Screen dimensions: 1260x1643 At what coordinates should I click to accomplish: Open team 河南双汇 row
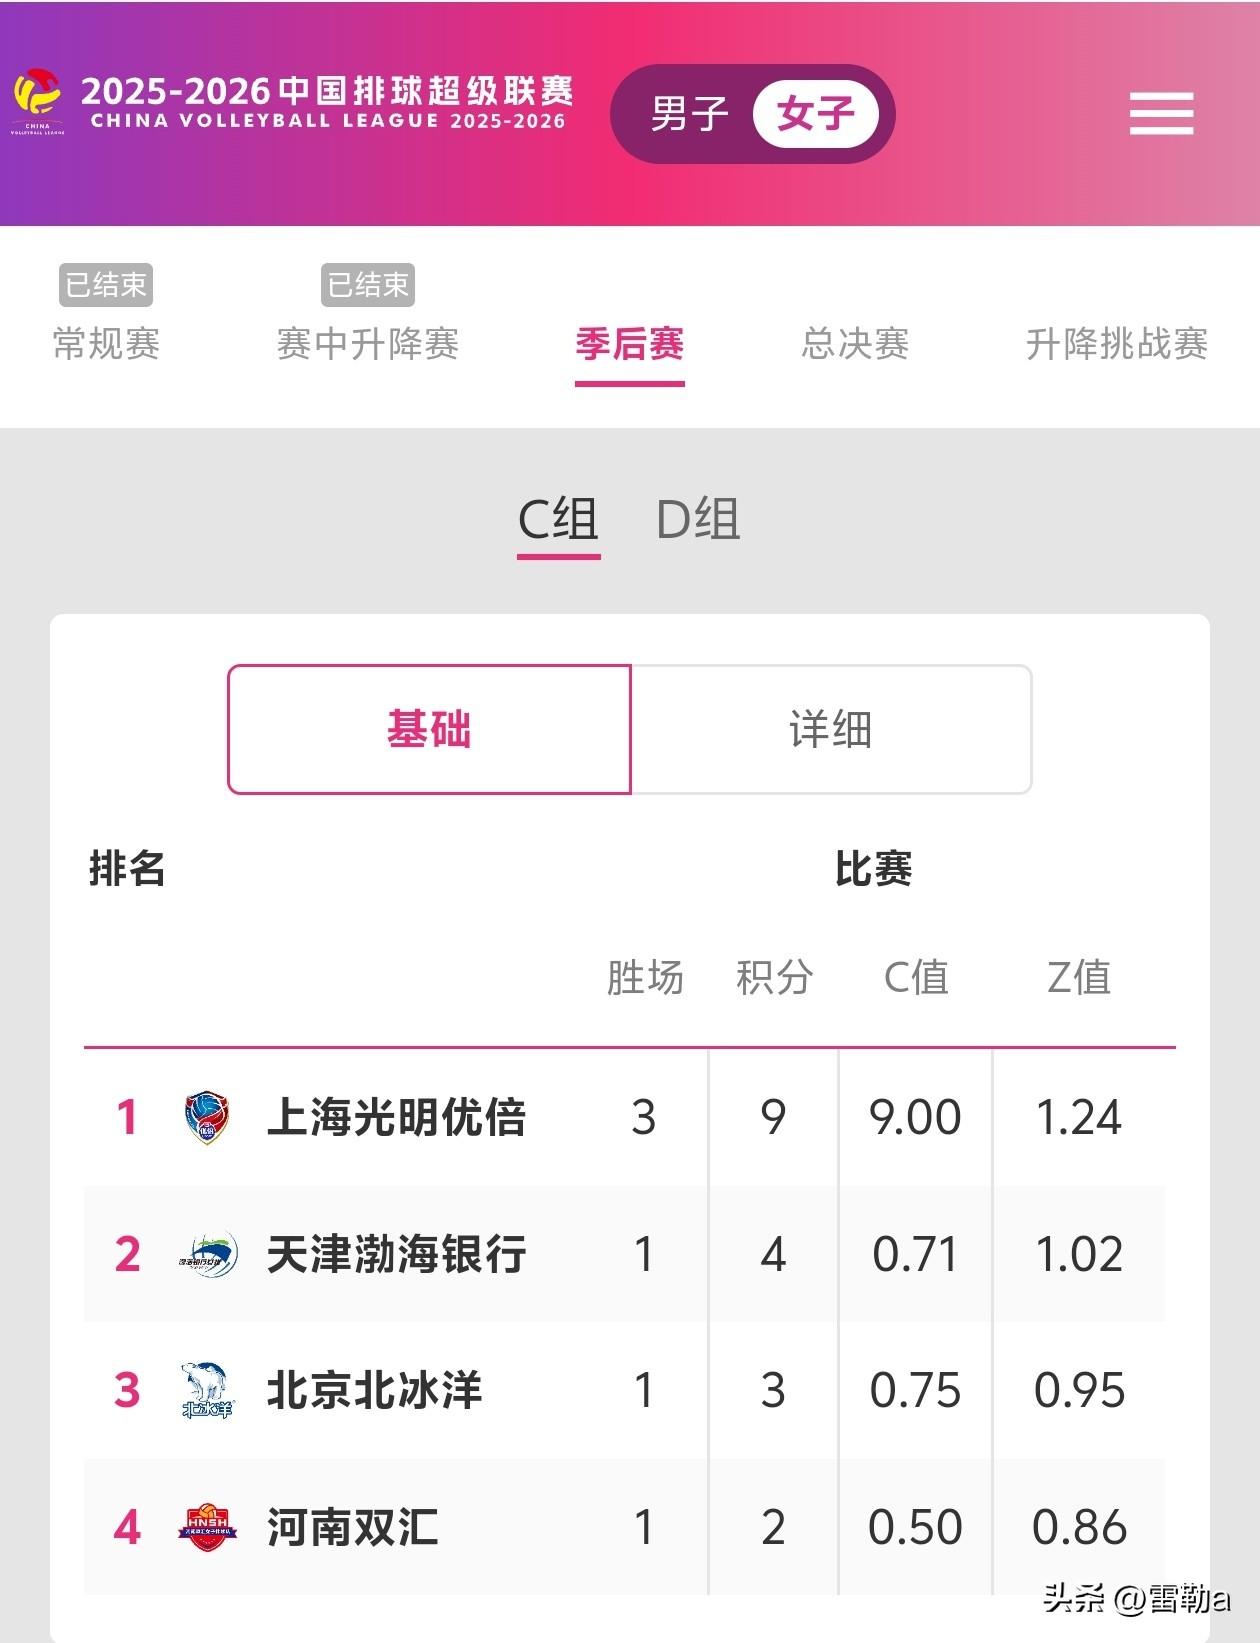625,1527
